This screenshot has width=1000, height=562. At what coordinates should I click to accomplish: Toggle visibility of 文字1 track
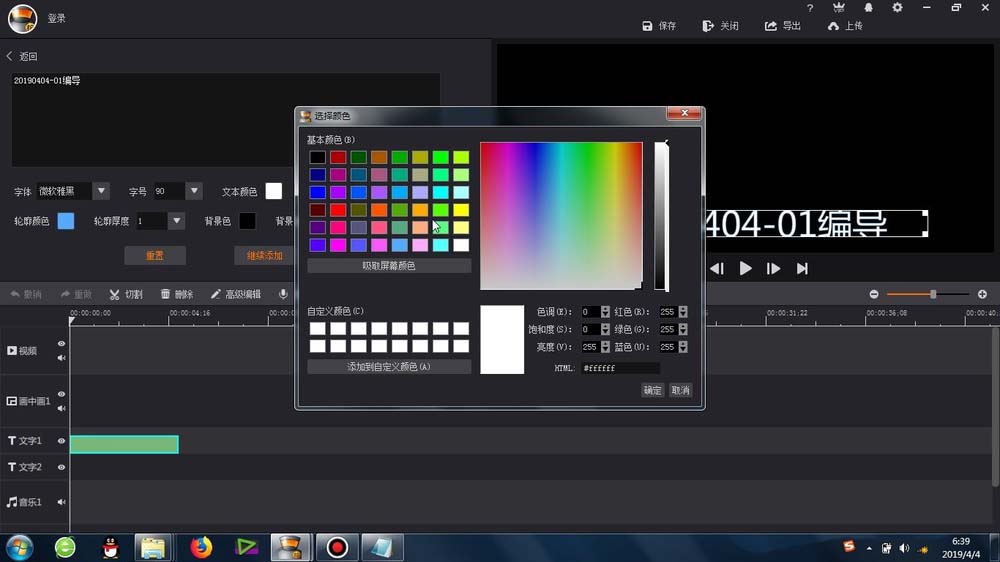[x=61, y=441]
